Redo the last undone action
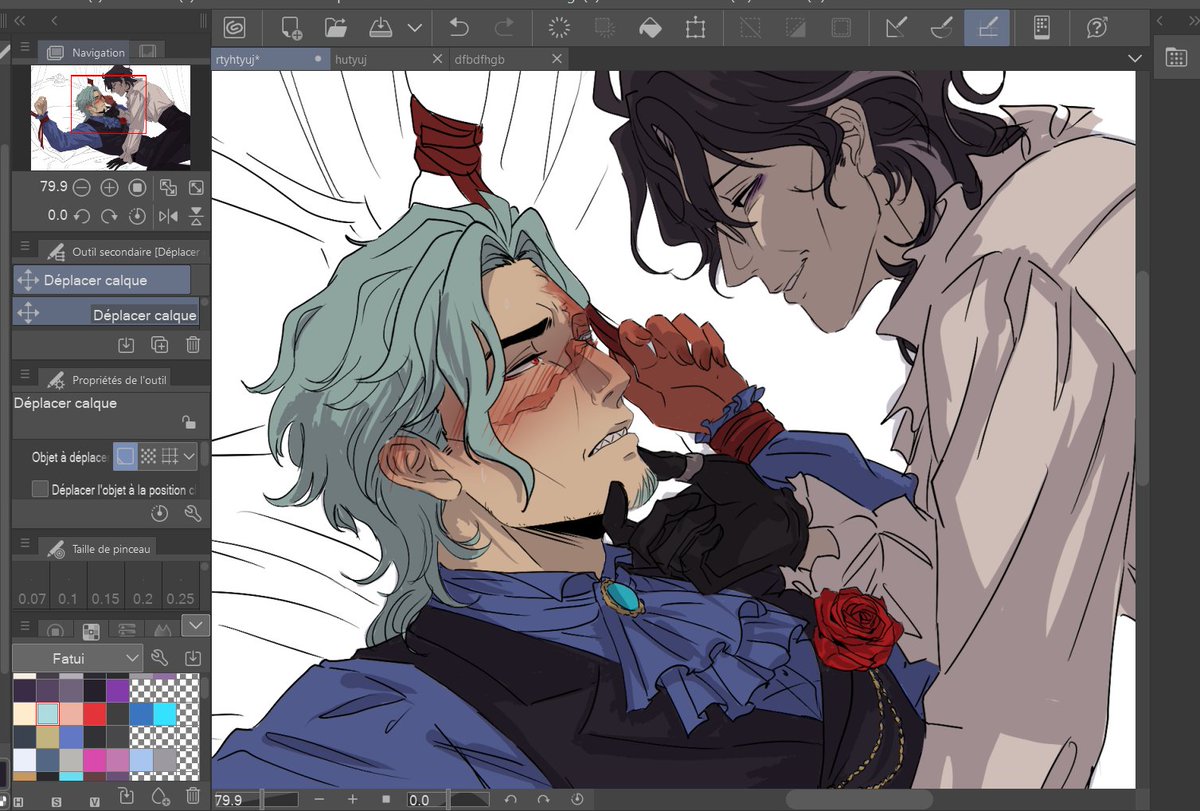Viewport: 1200px width, 811px height. coord(505,27)
